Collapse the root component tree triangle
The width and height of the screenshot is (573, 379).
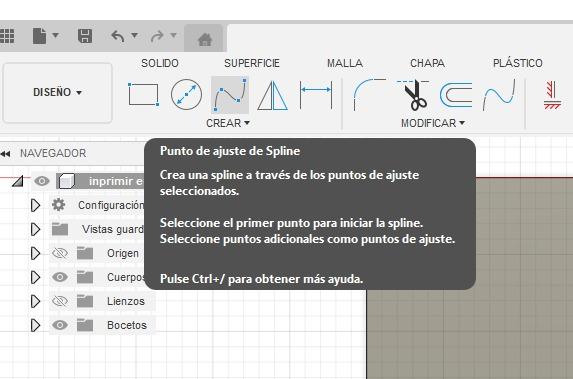pos(18,181)
